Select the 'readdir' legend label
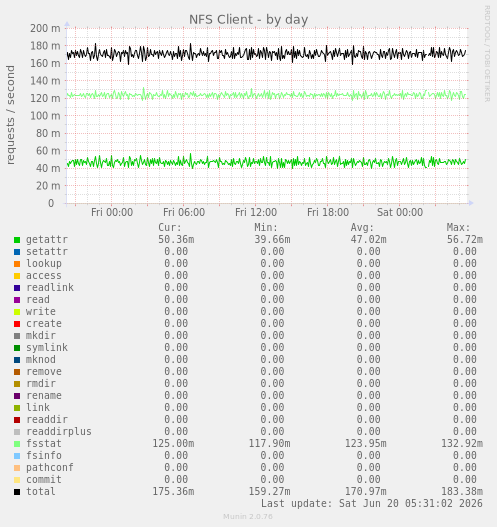This screenshot has width=497, height=527. click(47, 419)
